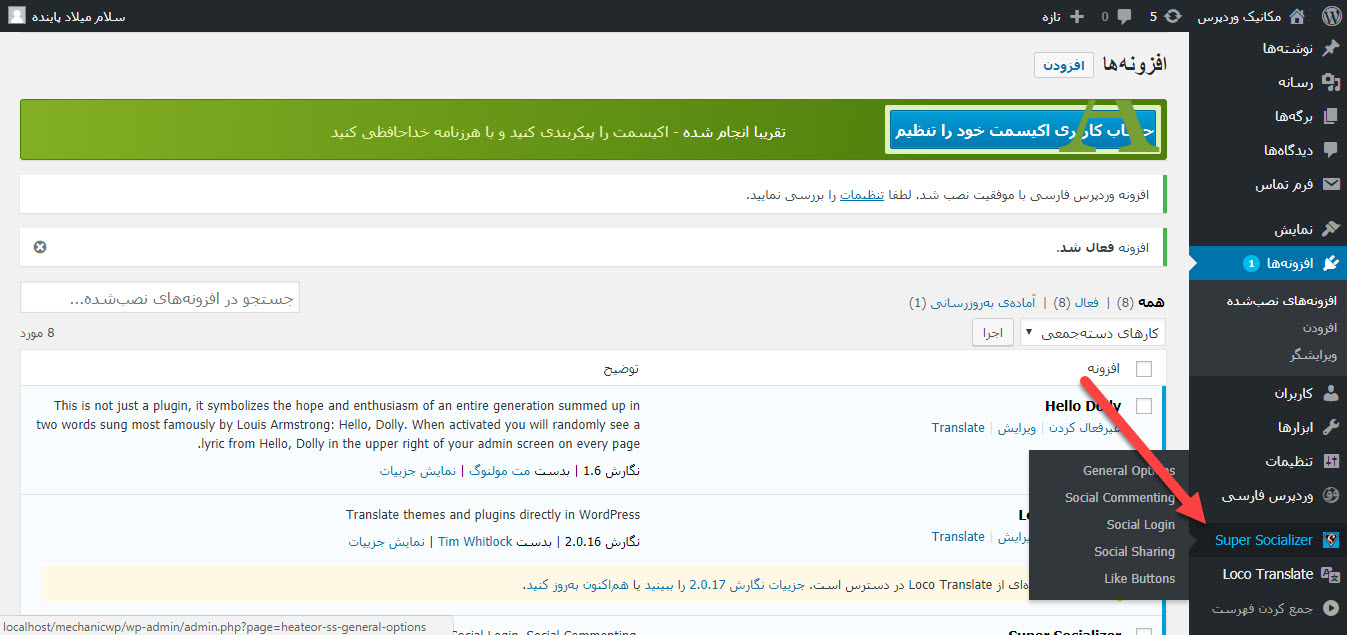Open the new content dropdown in admin bar
1347x635 pixels.
(1065, 16)
